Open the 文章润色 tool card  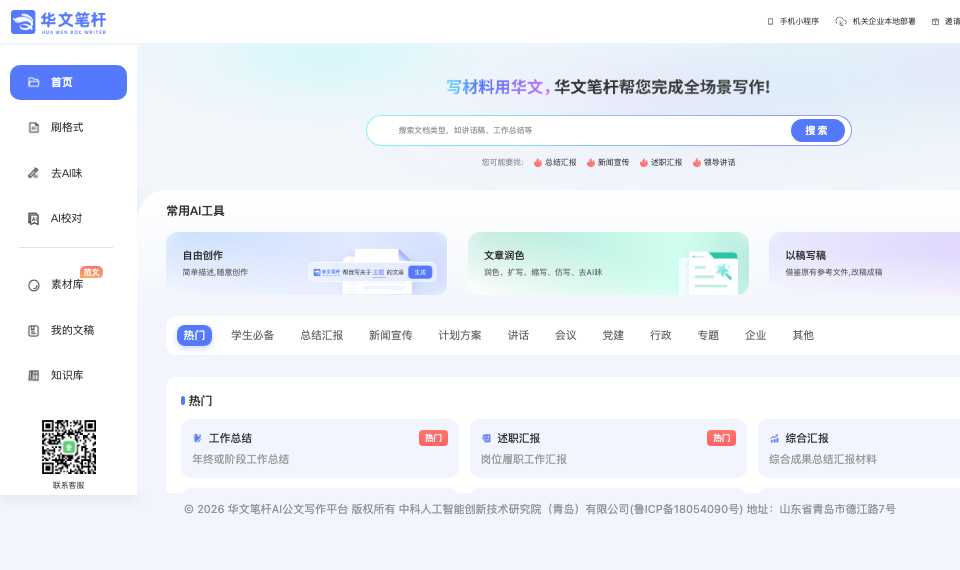click(x=608, y=263)
